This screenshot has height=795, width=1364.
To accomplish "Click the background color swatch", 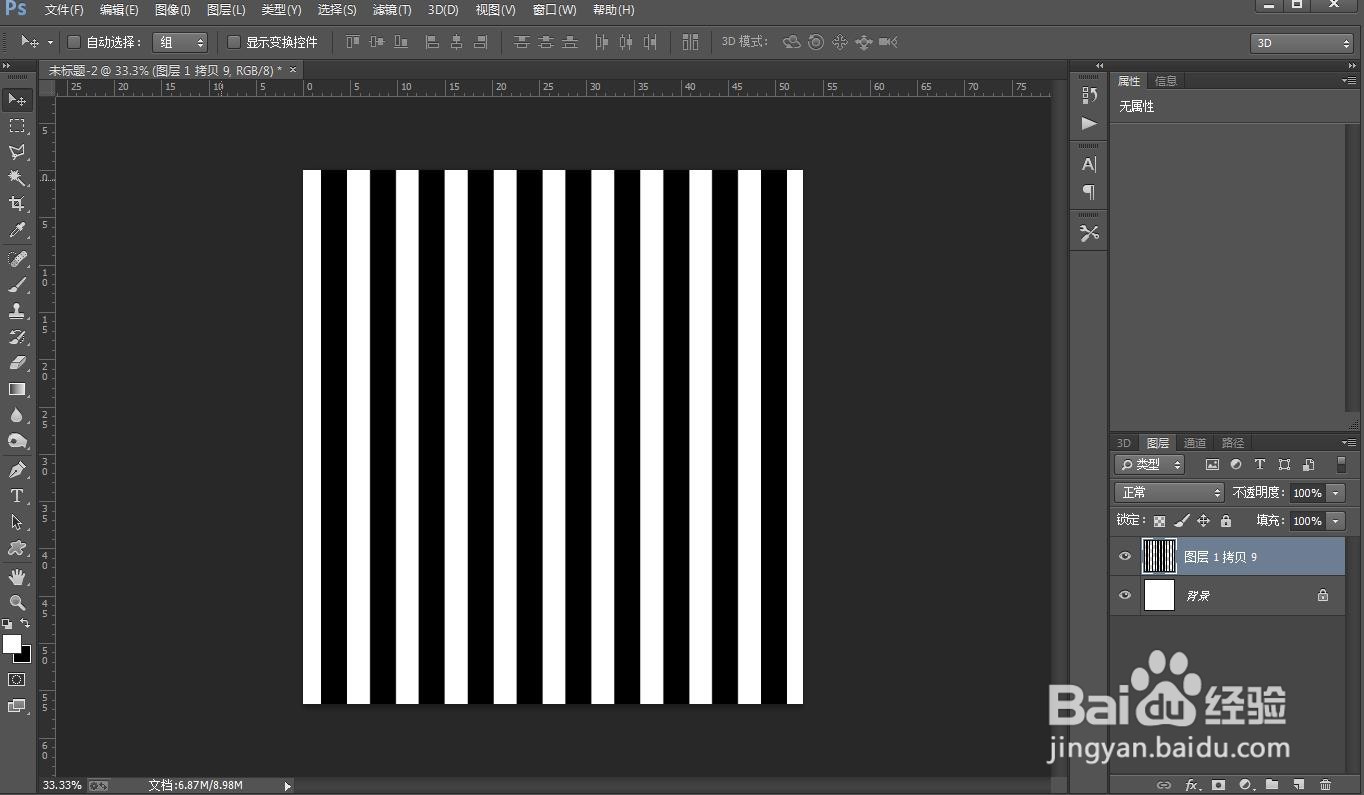I will tap(25, 657).
